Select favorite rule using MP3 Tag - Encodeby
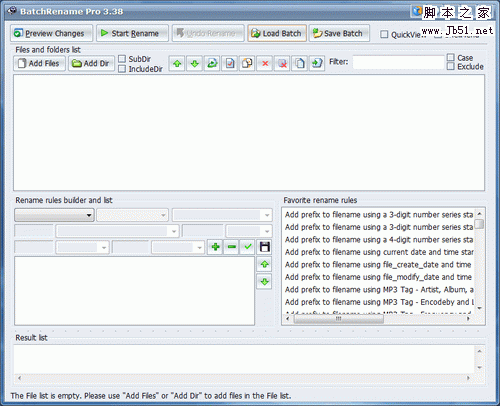This screenshot has height=406, width=500. (x=379, y=302)
